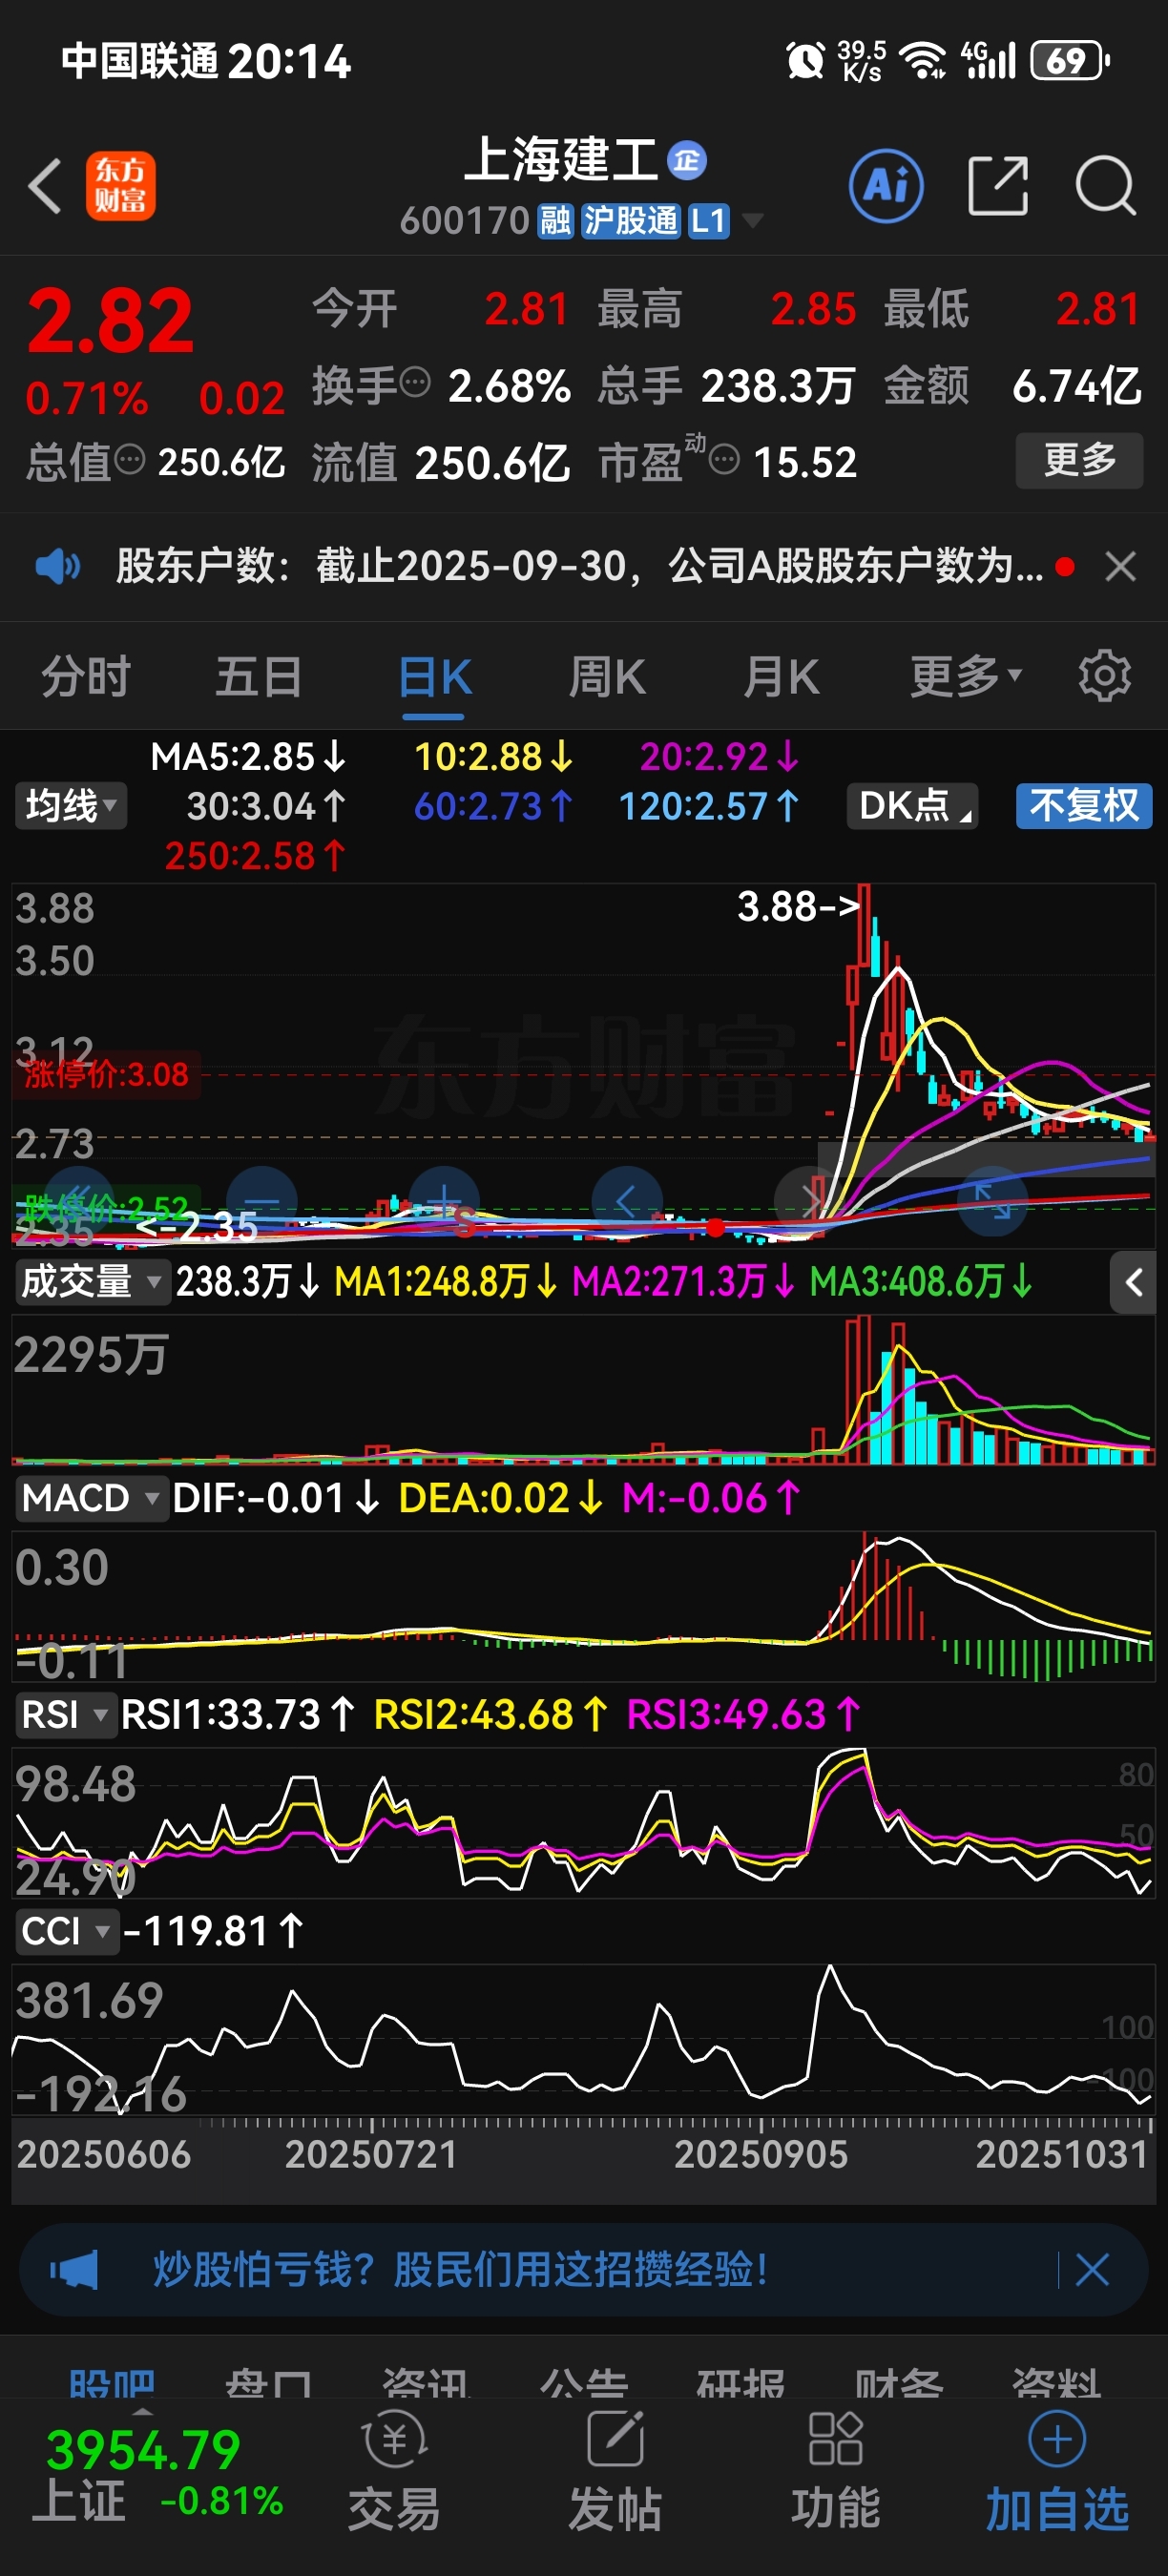Collapse the side panel chevron by 成交量
The image size is (1168, 2576).
1133,1283
